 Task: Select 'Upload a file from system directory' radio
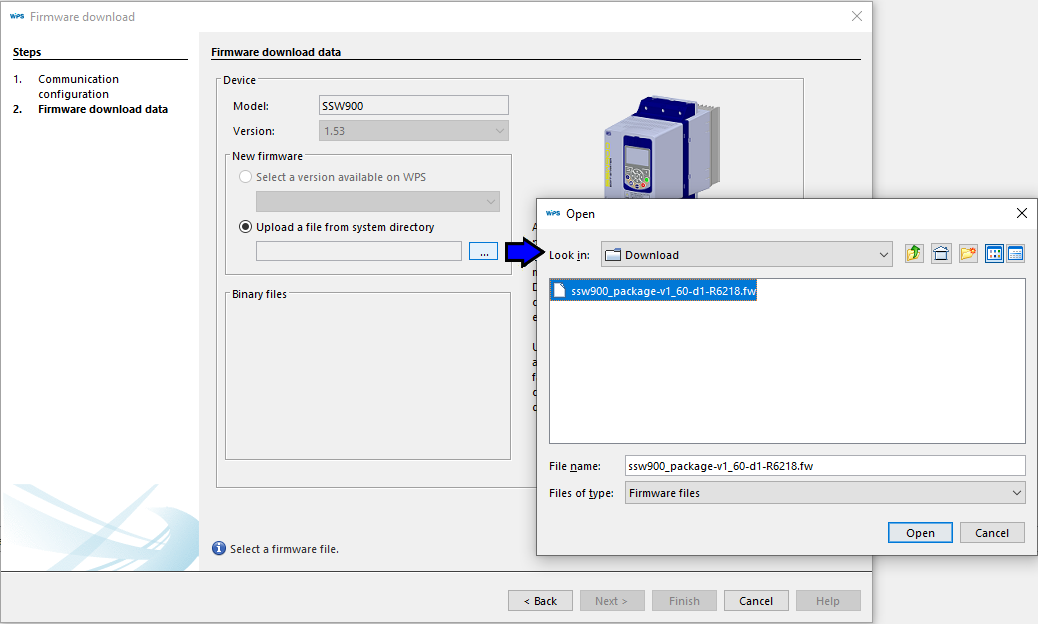246,227
